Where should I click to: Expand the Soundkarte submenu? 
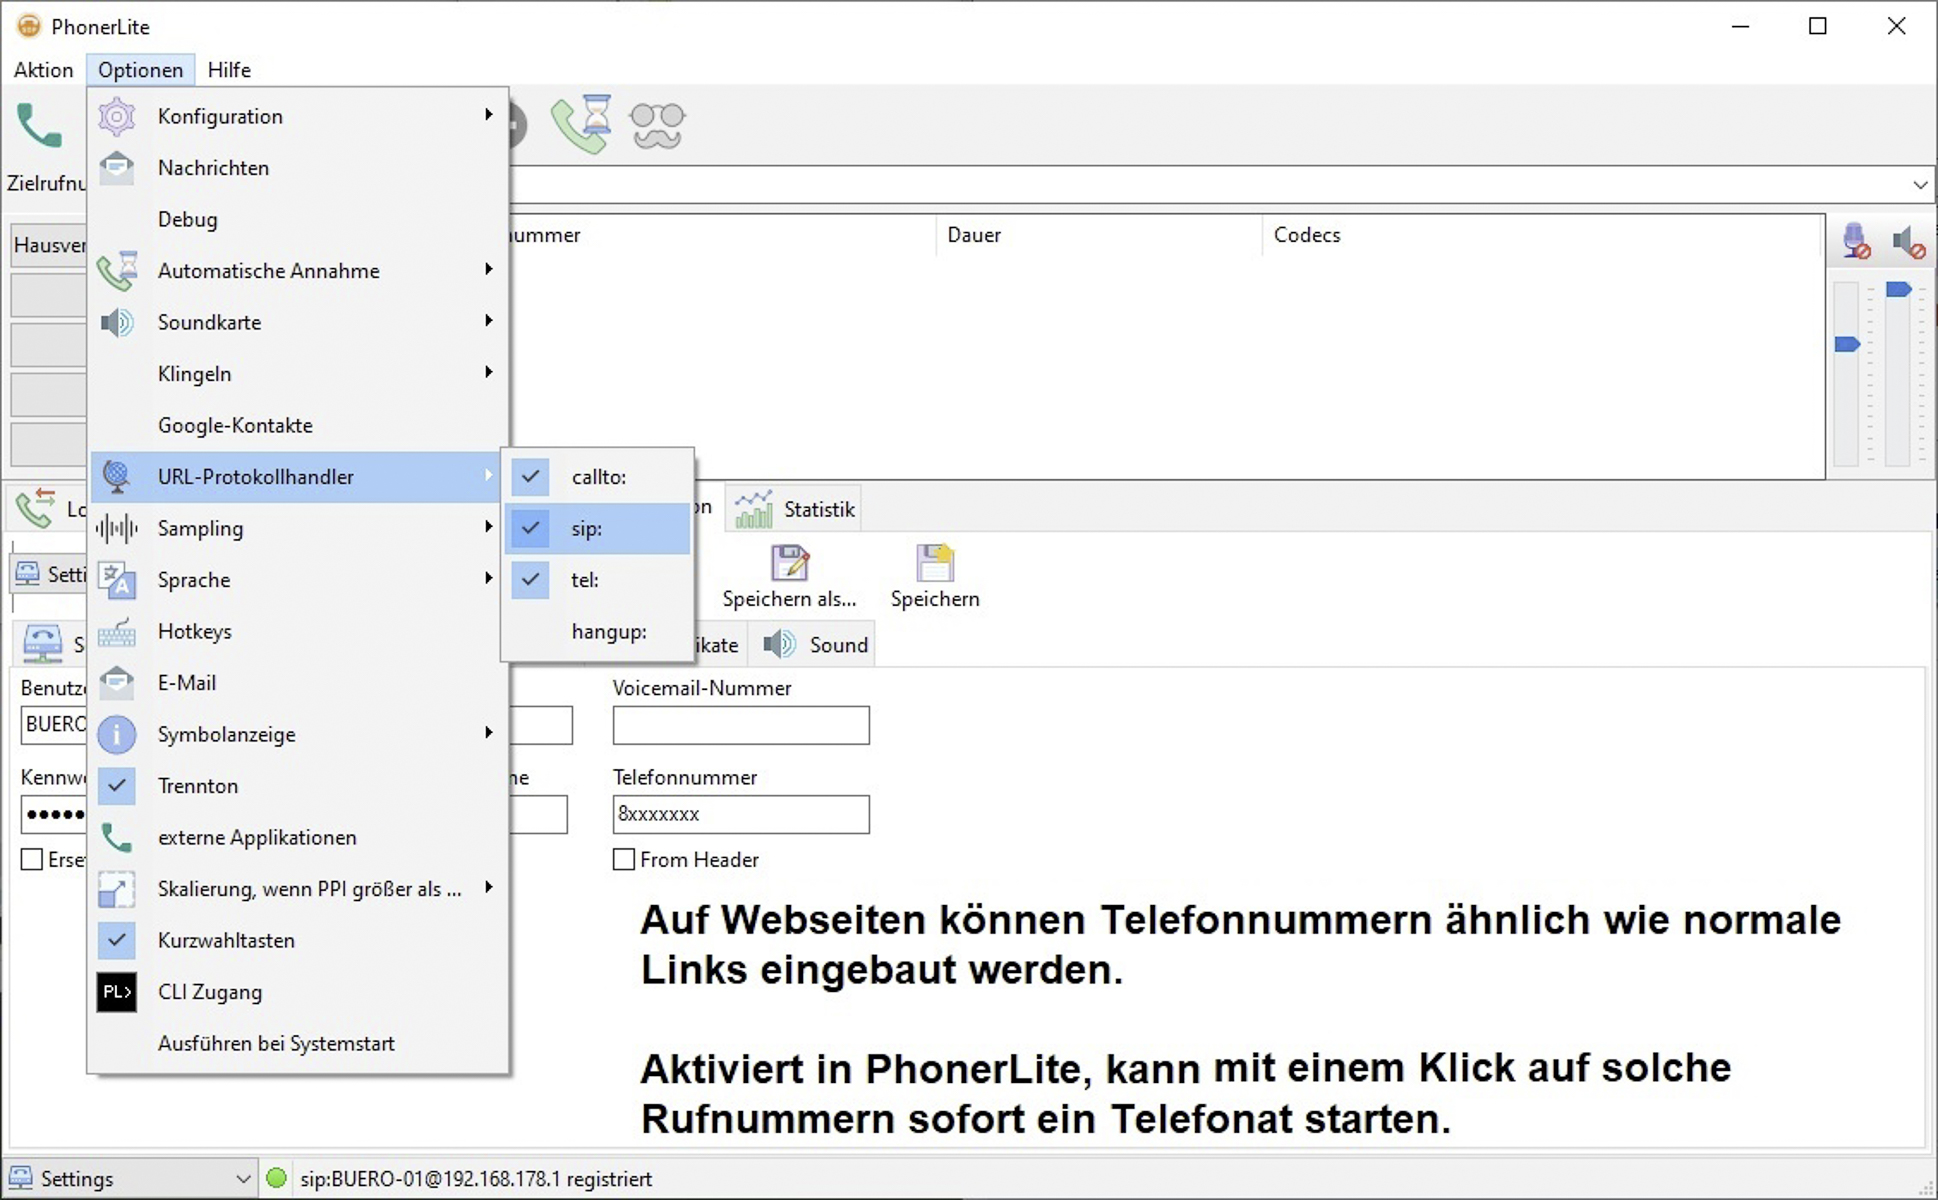click(x=298, y=322)
